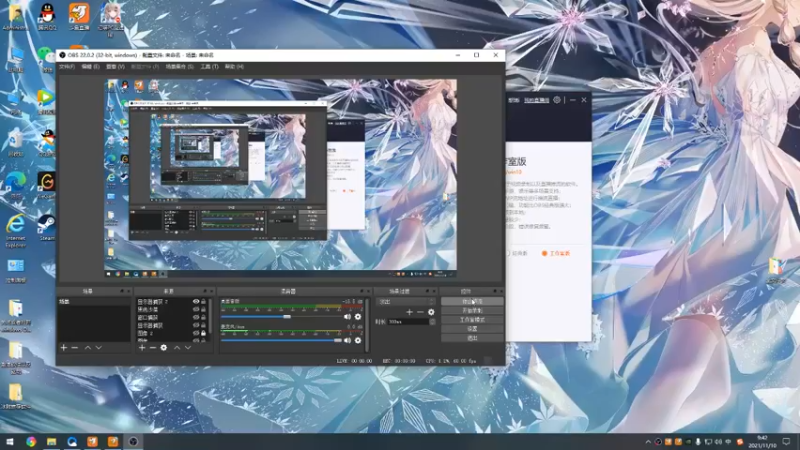The width and height of the screenshot is (800, 450).
Task: Toggle visibility of 显示器捕获 2 source
Action: click(x=195, y=302)
